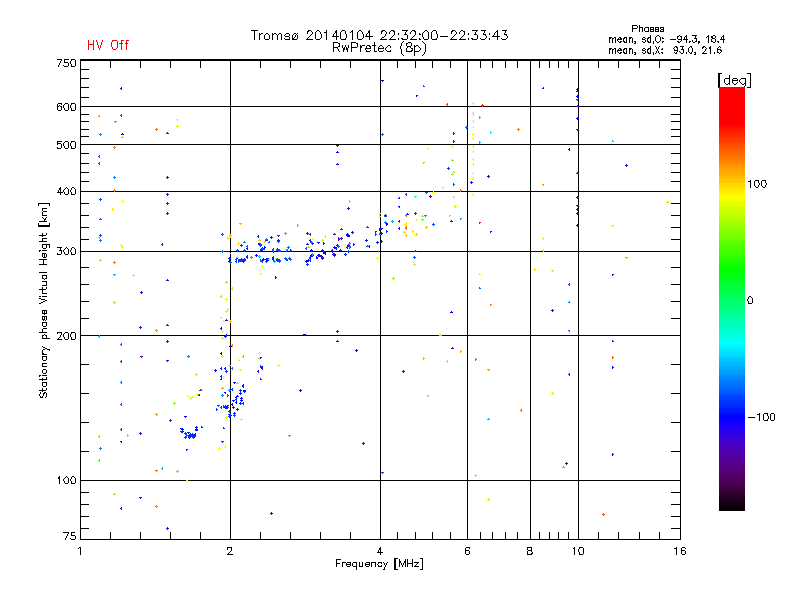Click the green band at 0 on the colorbar
Viewport: 800px width, 600px height.
(x=732, y=300)
